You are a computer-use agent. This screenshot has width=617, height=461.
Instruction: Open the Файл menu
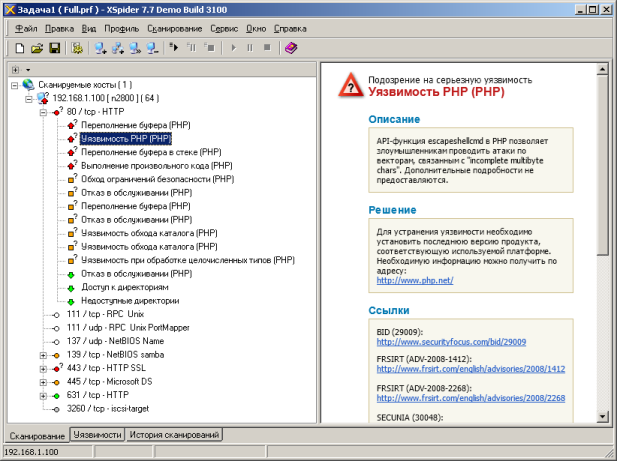point(26,29)
